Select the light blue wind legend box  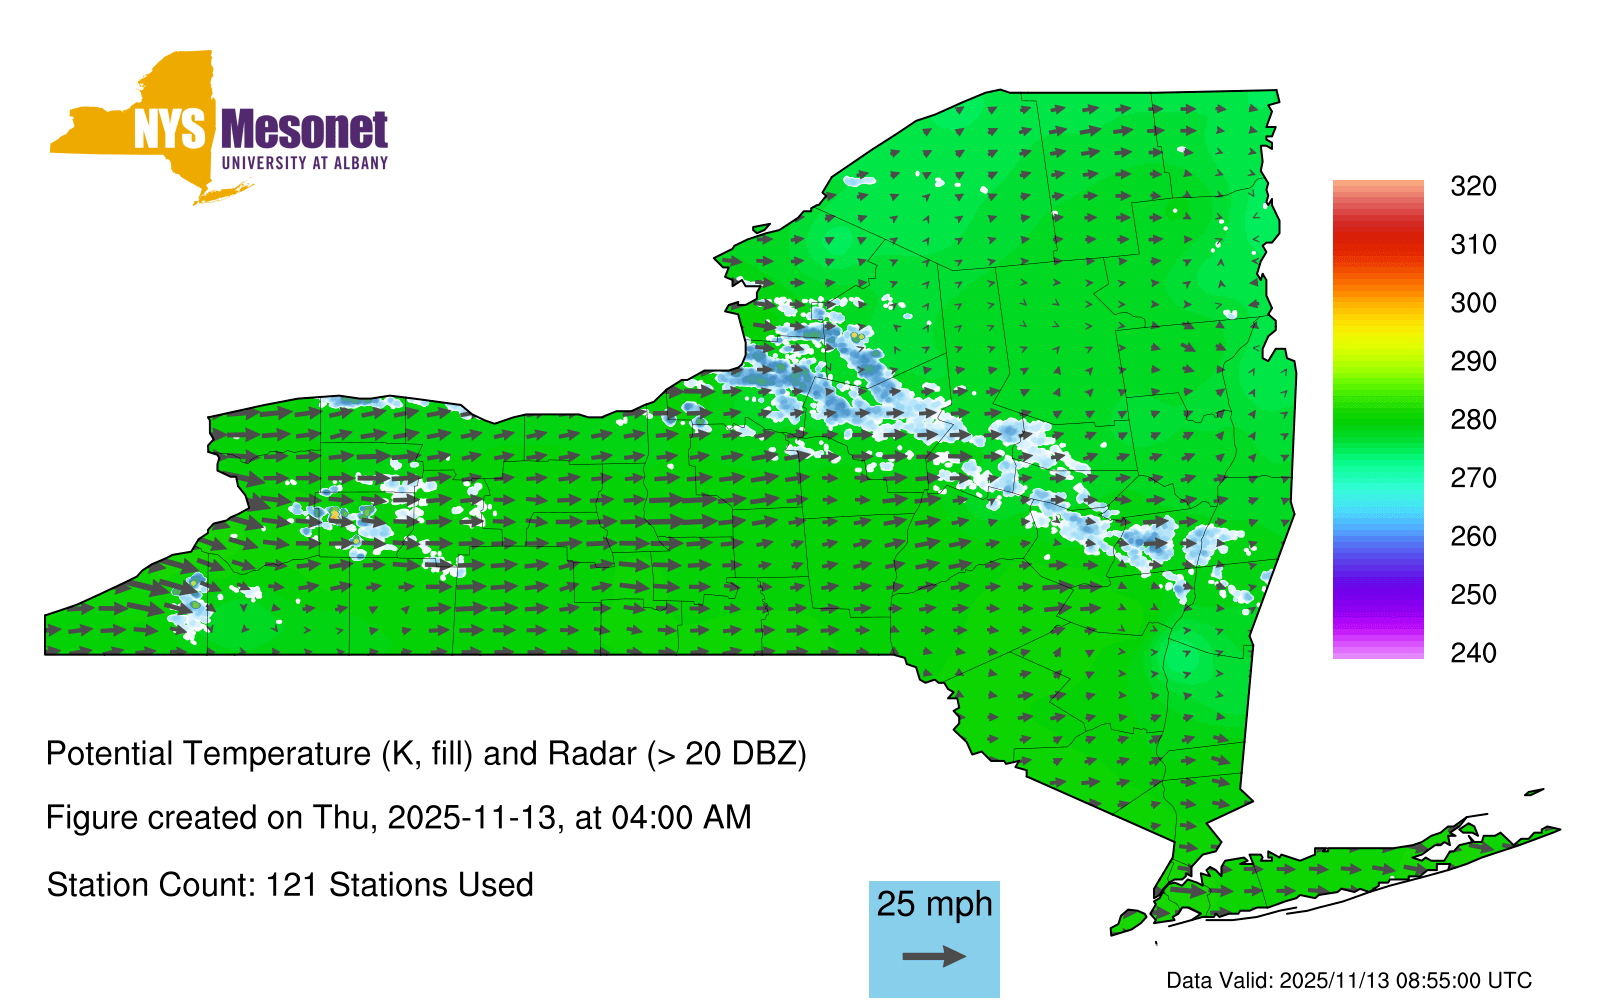coord(934,938)
